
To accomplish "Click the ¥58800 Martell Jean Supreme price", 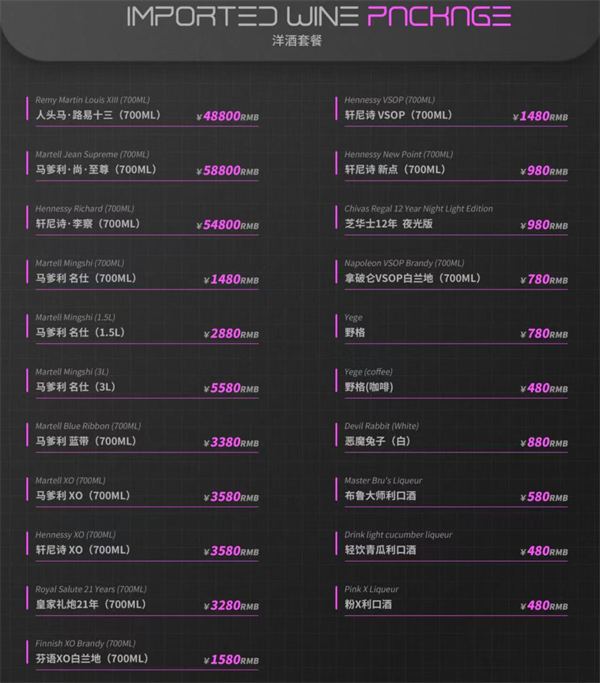I will [230, 171].
